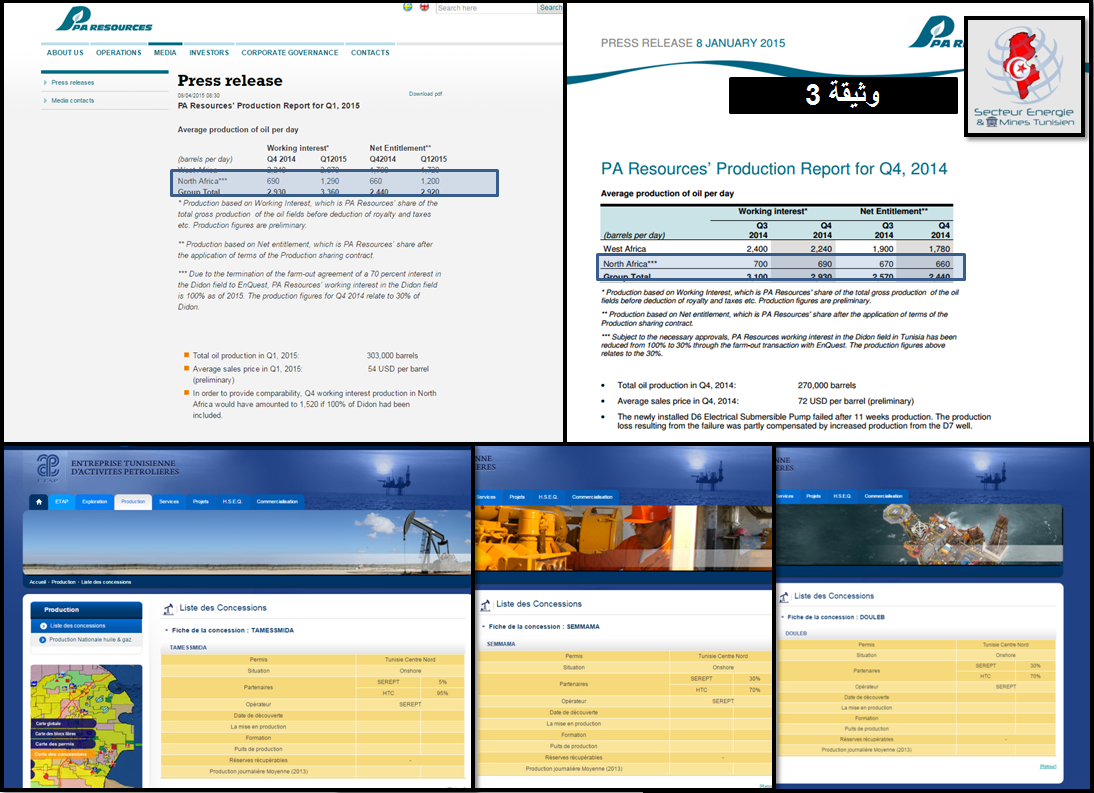Open the OPERATIONS menu

coord(119,52)
